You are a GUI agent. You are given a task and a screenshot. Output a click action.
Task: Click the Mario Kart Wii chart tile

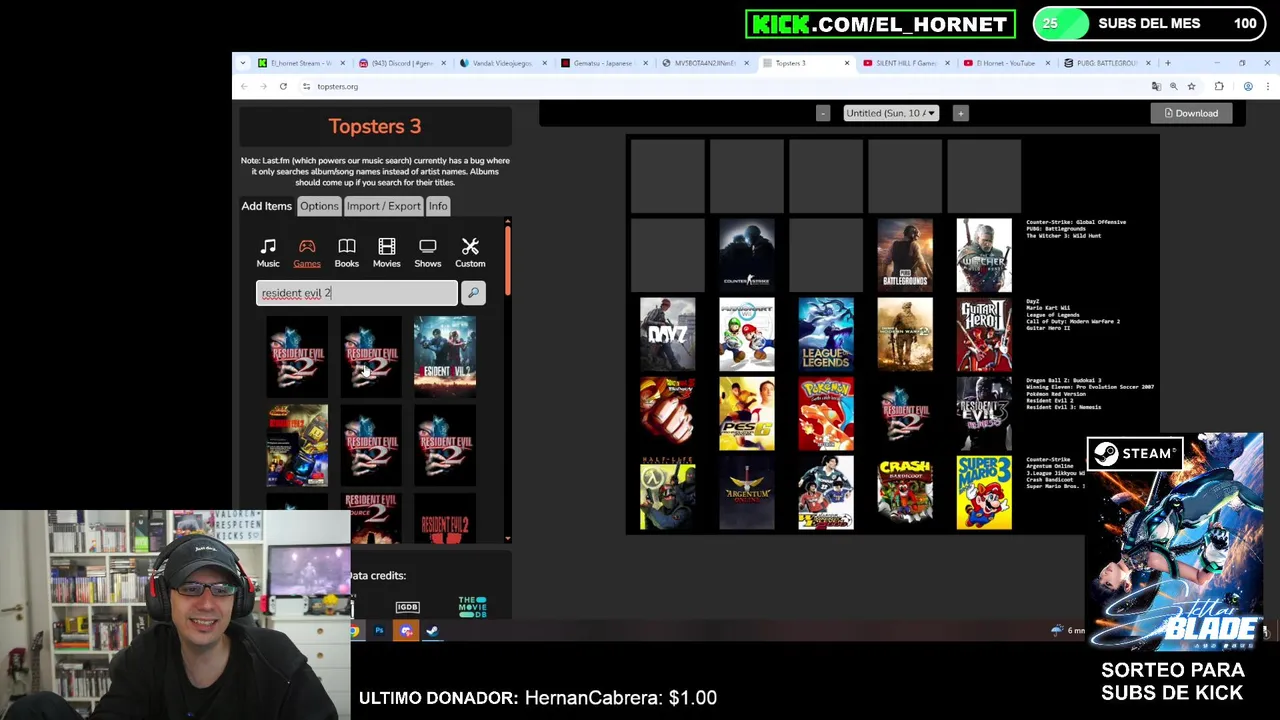point(747,334)
